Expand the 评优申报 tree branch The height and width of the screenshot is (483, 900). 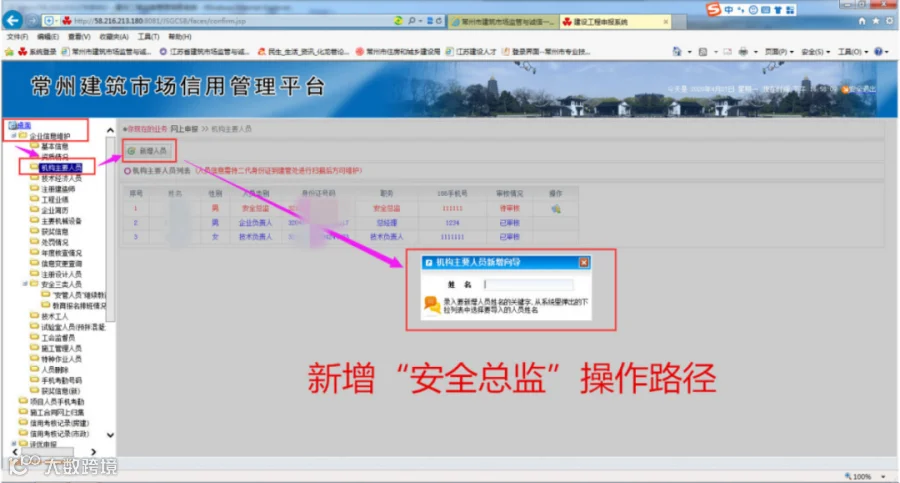point(14,444)
